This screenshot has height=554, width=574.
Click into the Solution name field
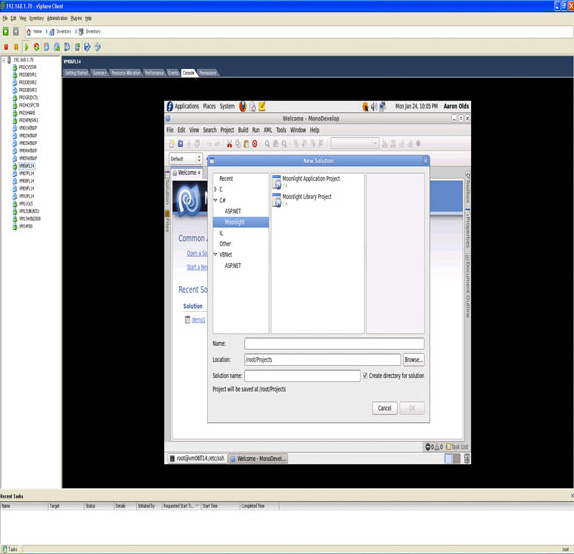click(302, 376)
